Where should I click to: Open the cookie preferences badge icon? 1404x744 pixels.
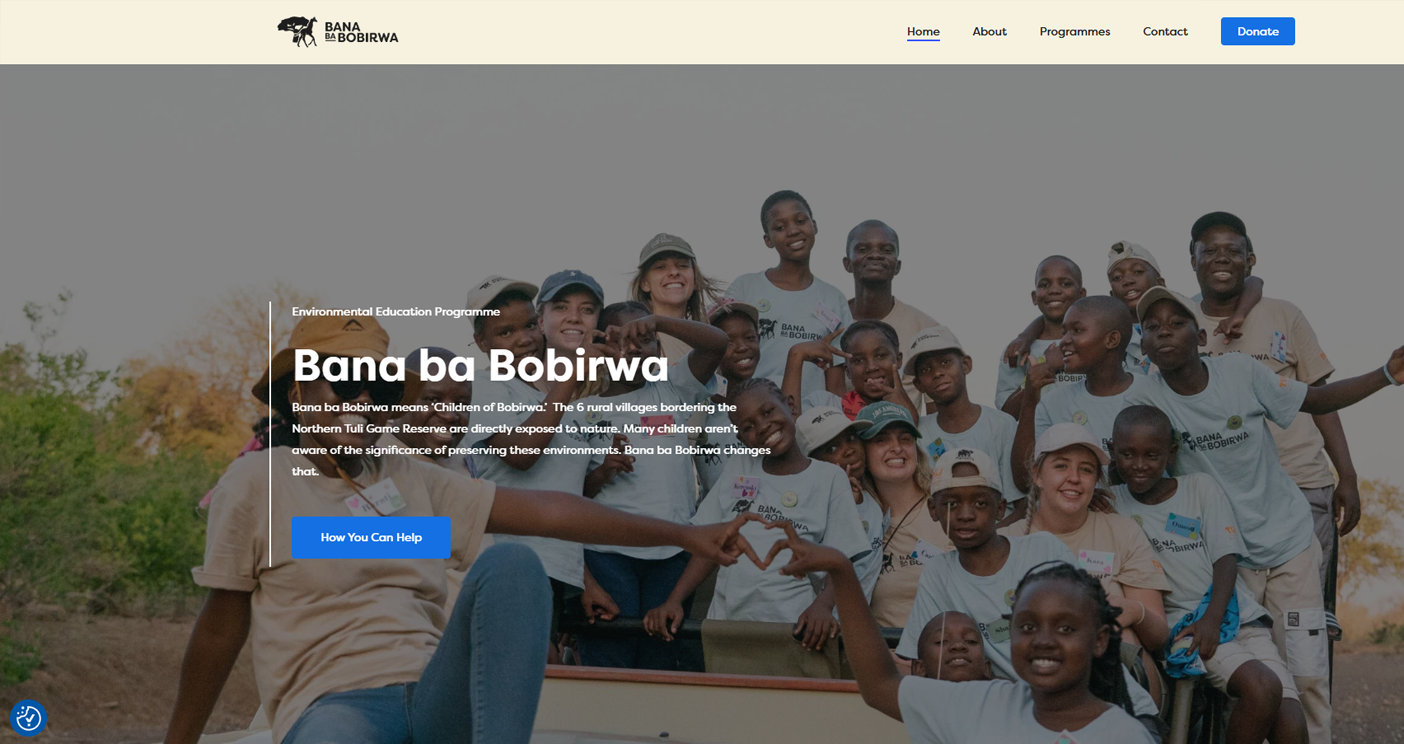pos(28,717)
